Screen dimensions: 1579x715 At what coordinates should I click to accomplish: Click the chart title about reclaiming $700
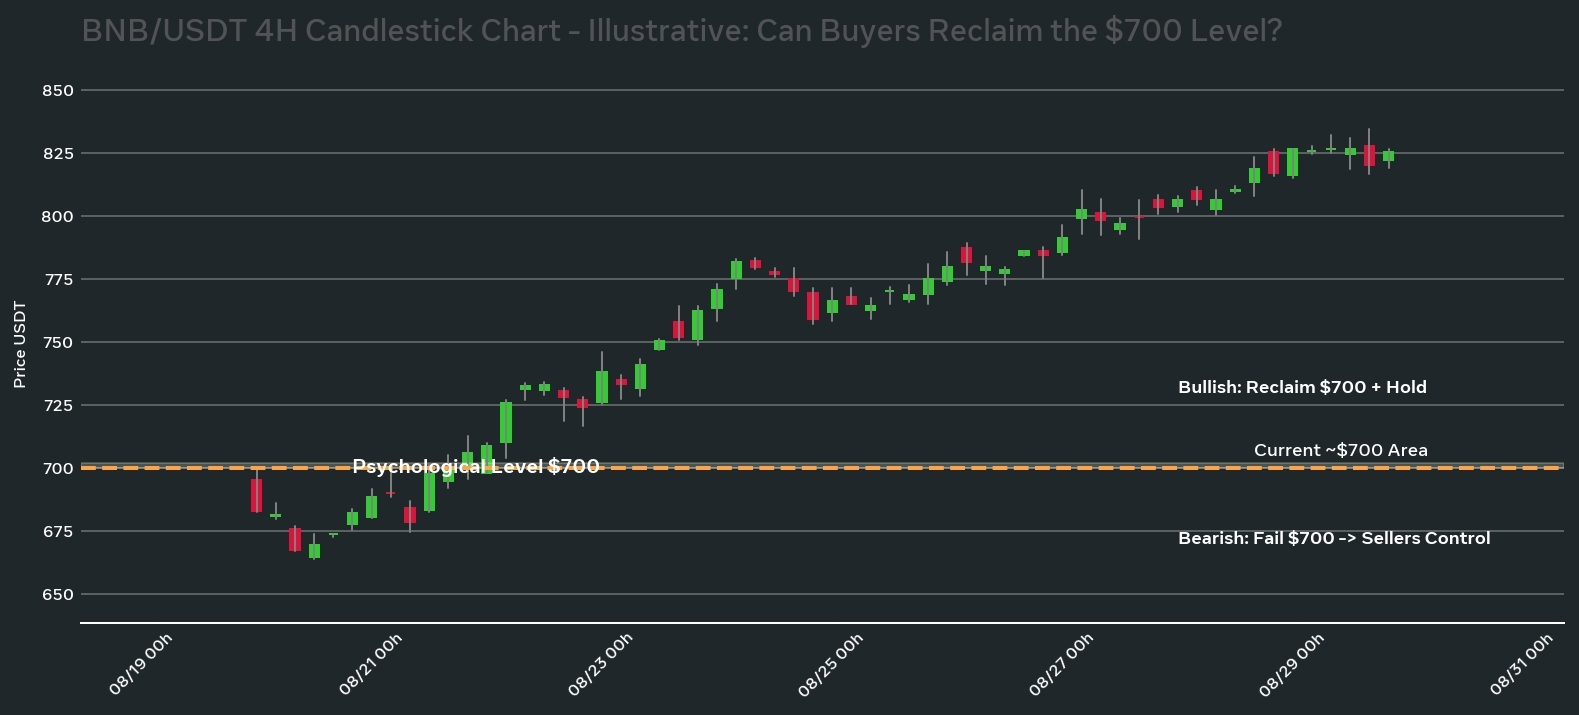(x=681, y=31)
